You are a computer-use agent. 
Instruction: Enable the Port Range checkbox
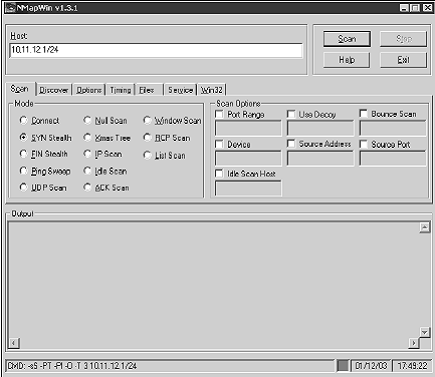219,114
